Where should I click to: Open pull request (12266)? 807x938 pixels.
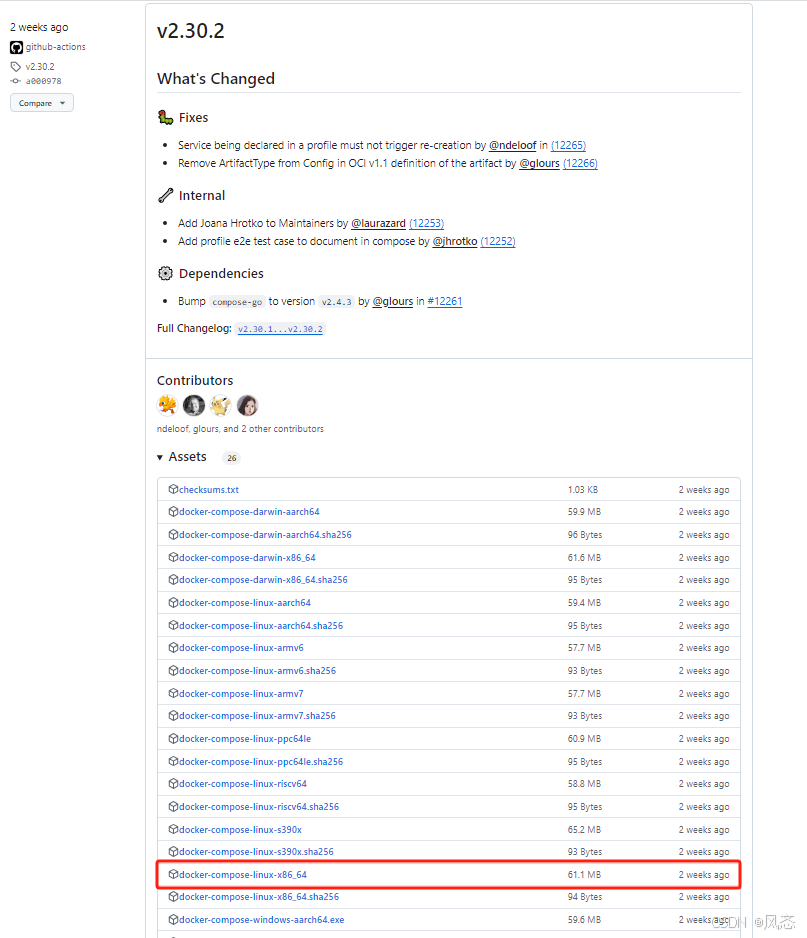580,163
